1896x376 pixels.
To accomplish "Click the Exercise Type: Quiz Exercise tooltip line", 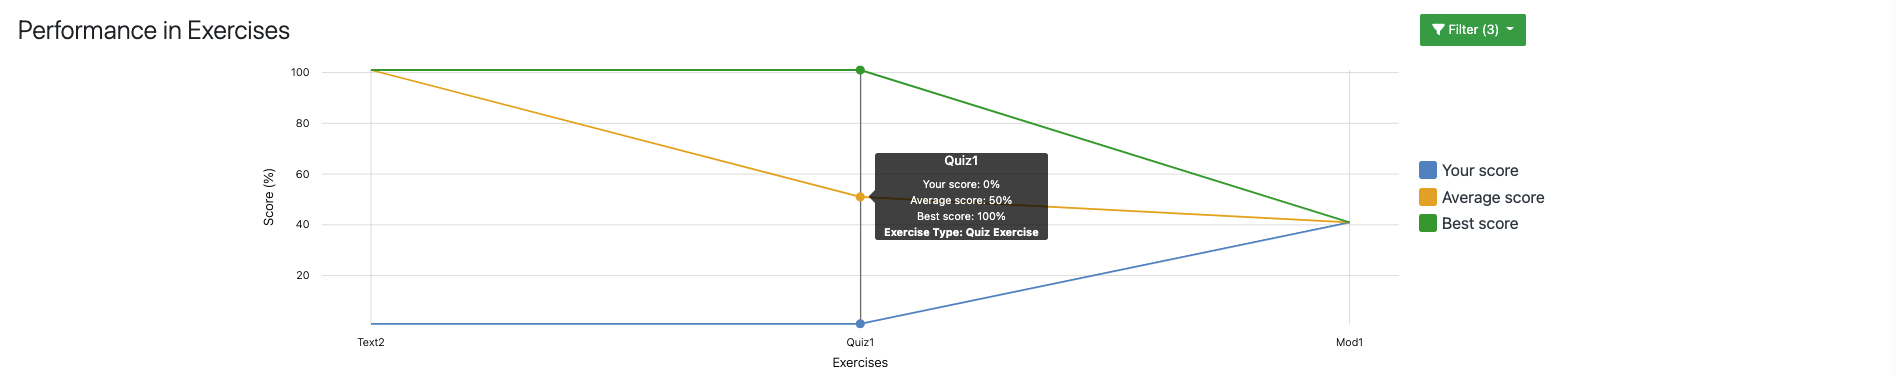I will coord(961,232).
